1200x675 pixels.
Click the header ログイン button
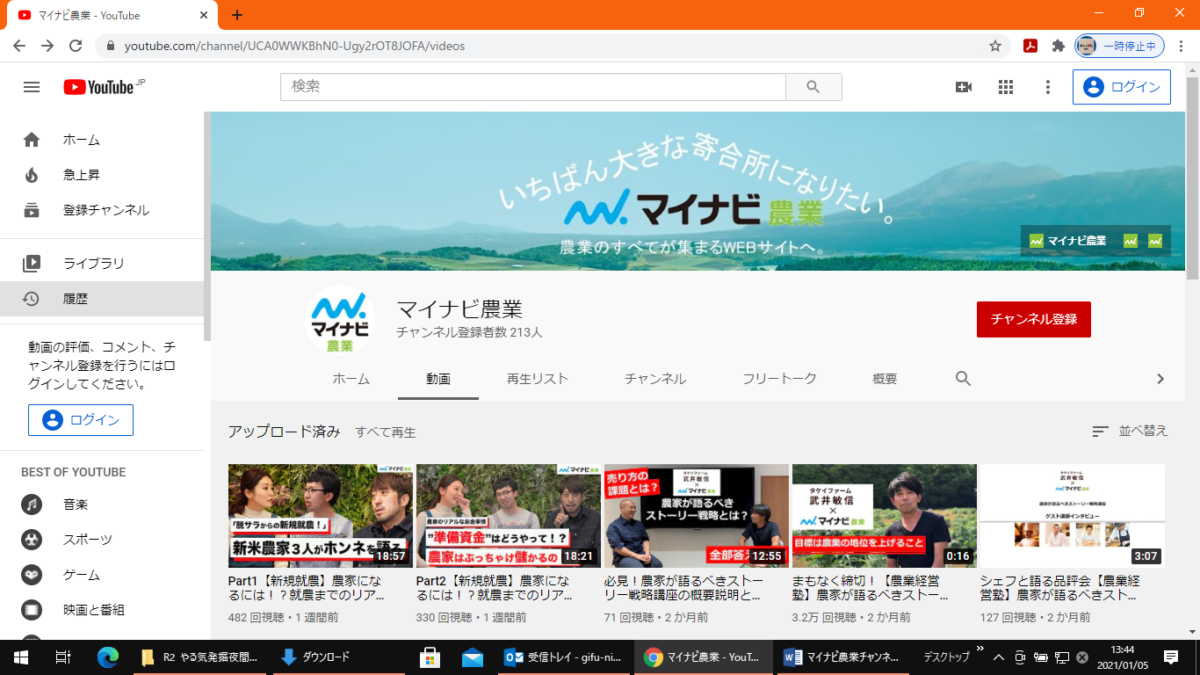coord(1121,87)
